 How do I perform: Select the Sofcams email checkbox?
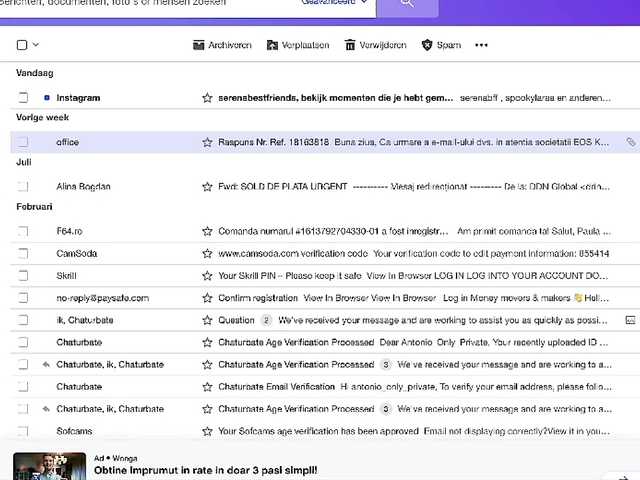[23, 431]
